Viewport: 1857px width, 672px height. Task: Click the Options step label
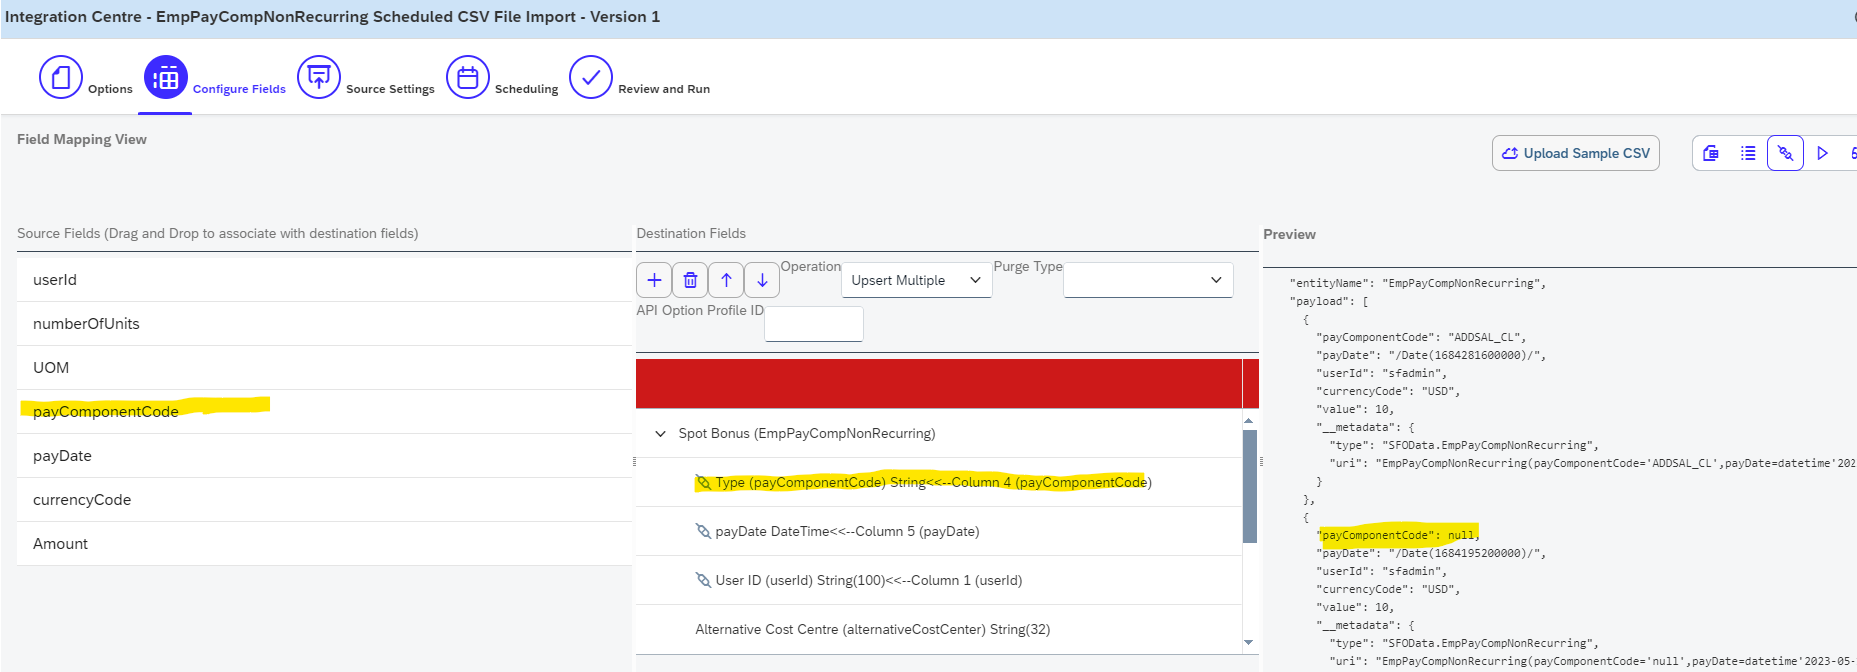pyautogui.click(x=110, y=89)
